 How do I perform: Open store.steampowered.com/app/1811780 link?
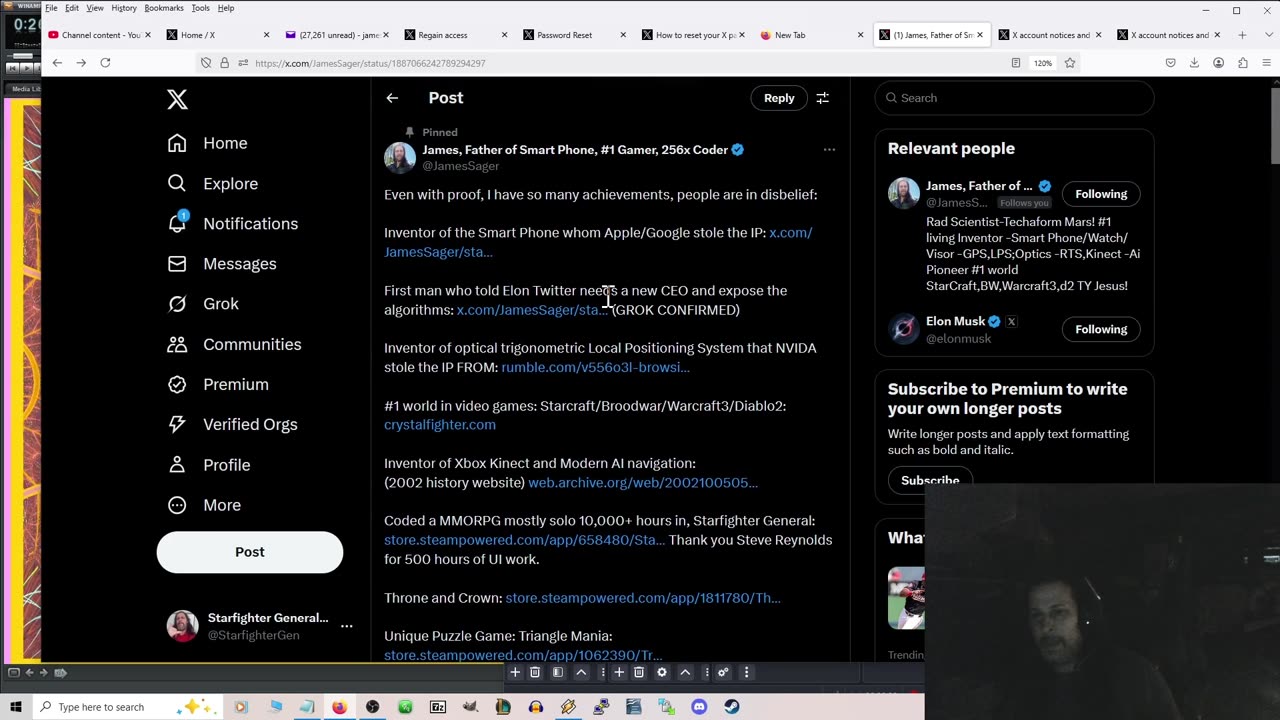click(x=643, y=598)
